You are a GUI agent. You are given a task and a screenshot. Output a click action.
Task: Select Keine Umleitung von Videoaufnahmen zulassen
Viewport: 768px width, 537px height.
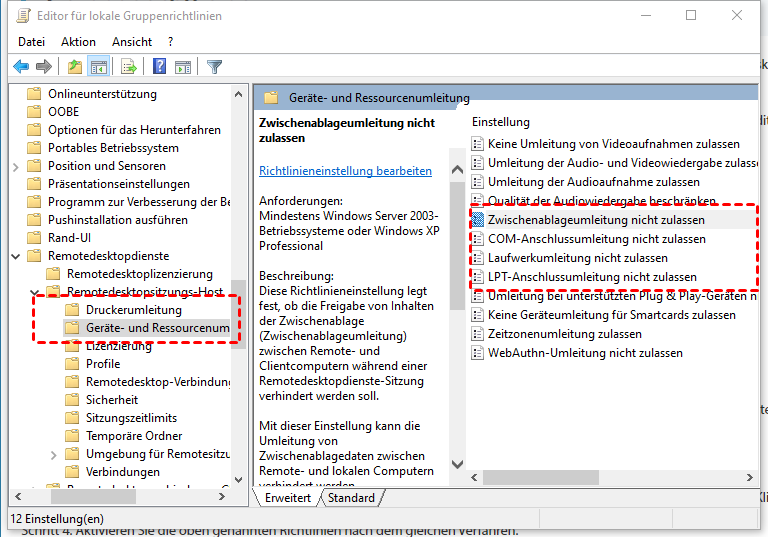(x=613, y=144)
